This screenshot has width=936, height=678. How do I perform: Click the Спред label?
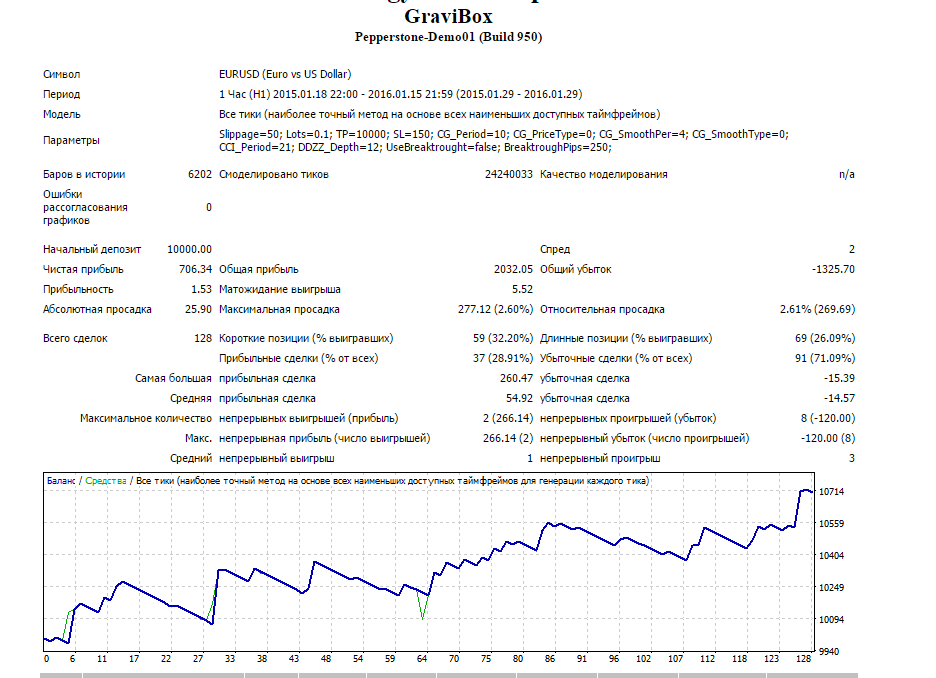(555, 249)
